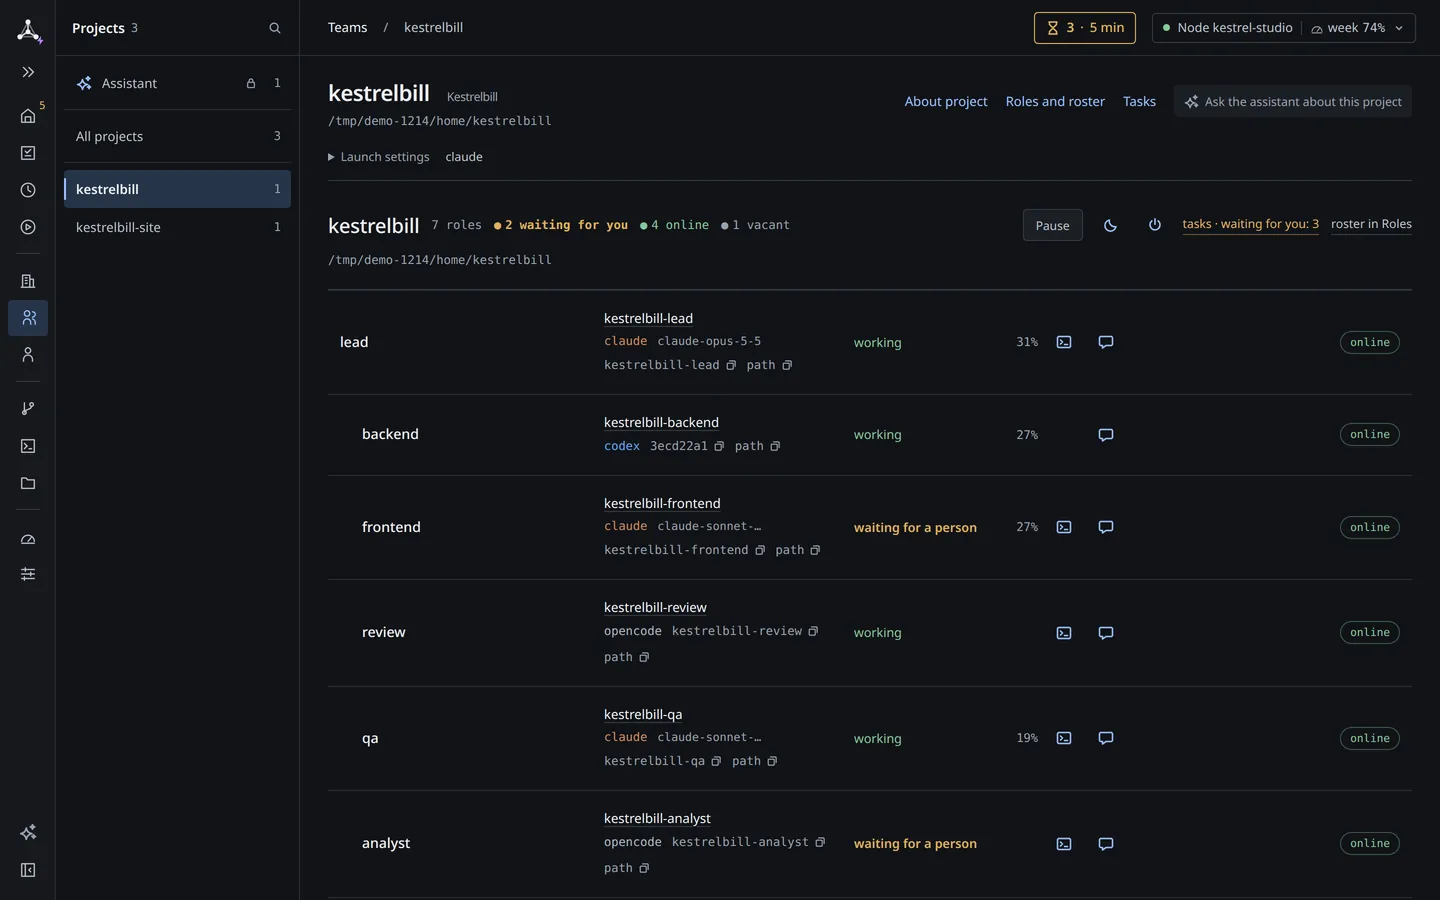
Task: Open chat for kestrelbill-analyst row
Action: [1106, 844]
